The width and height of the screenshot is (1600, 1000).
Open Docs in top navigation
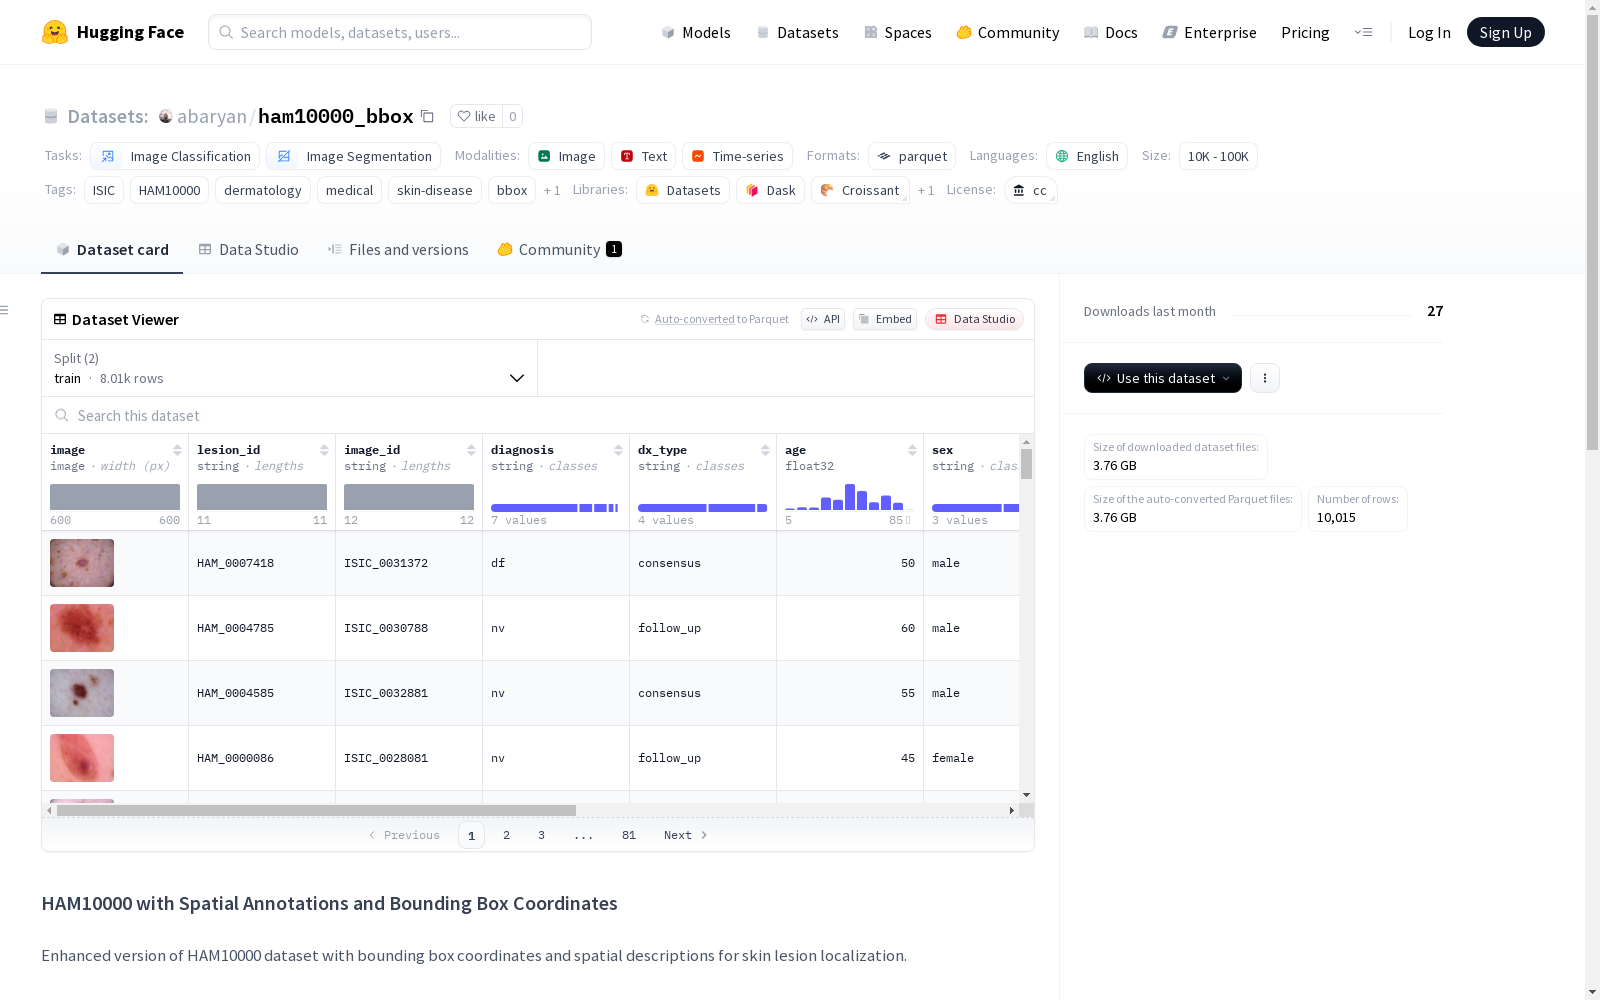point(1110,32)
